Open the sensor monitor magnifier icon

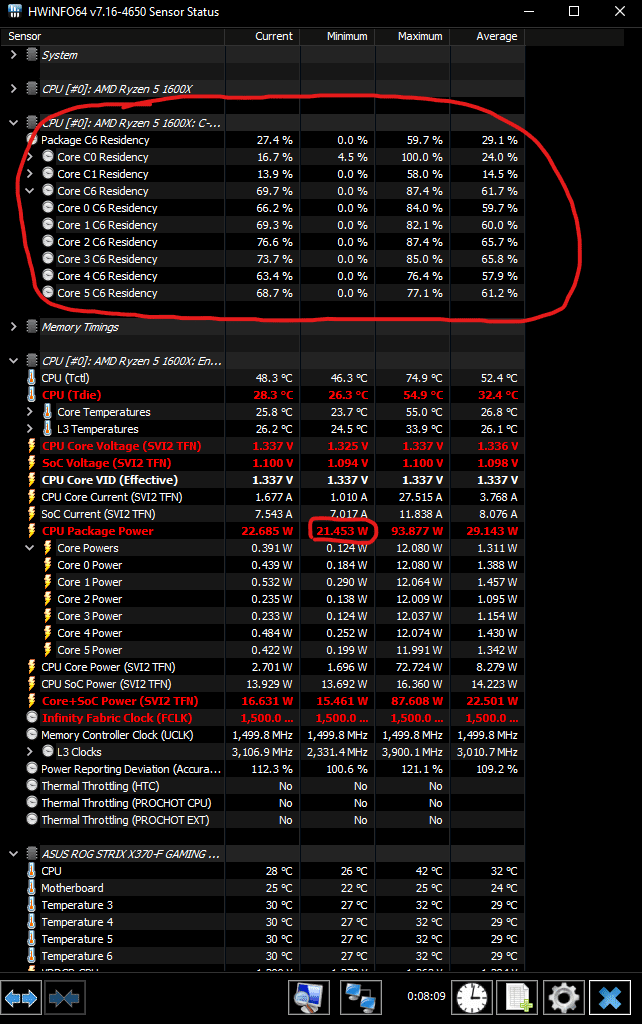(308, 998)
